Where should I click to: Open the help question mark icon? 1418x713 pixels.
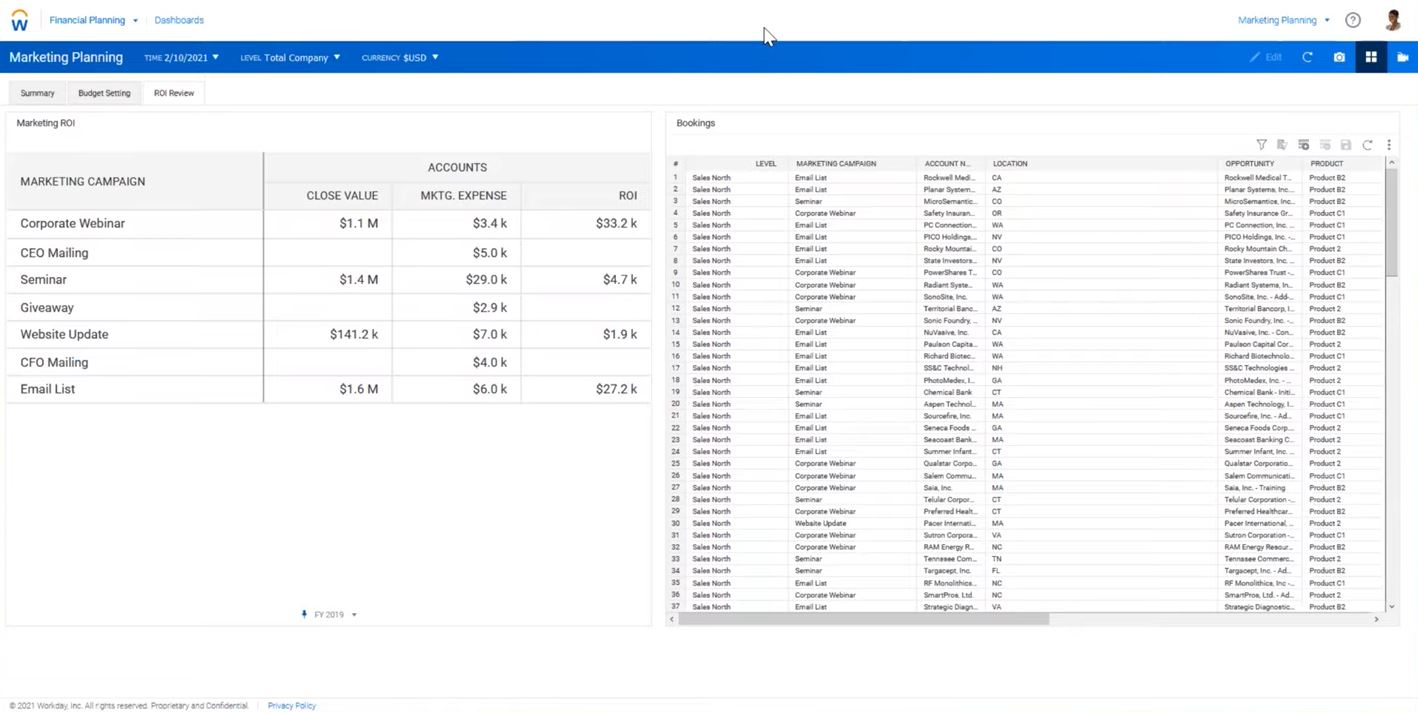(1353, 19)
